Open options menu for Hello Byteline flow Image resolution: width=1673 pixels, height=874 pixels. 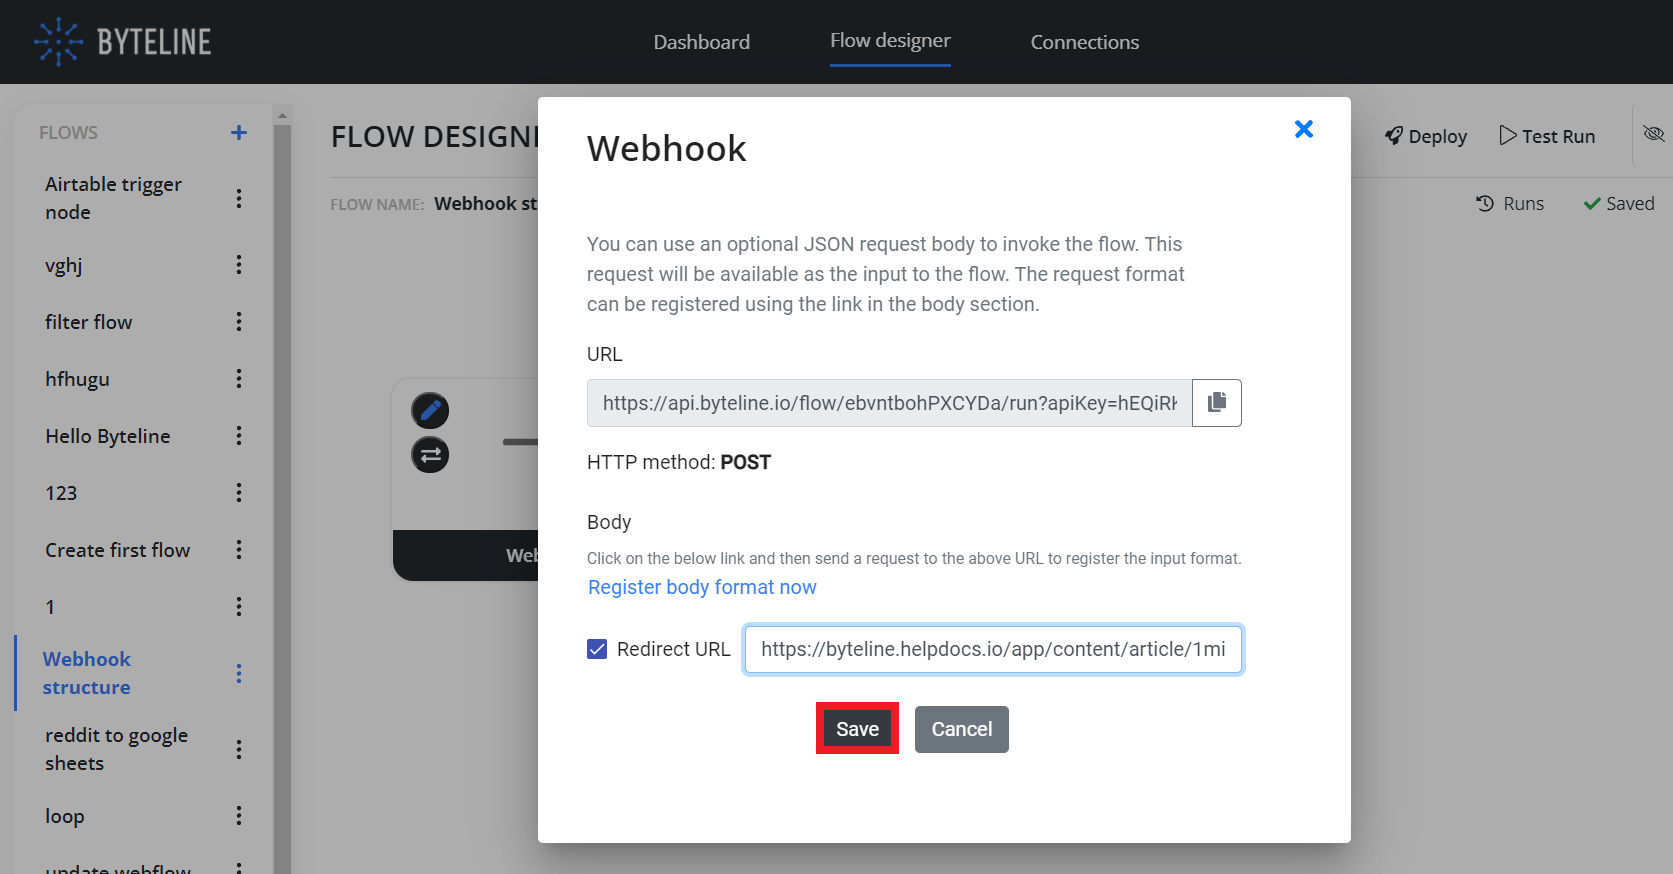[x=239, y=436]
